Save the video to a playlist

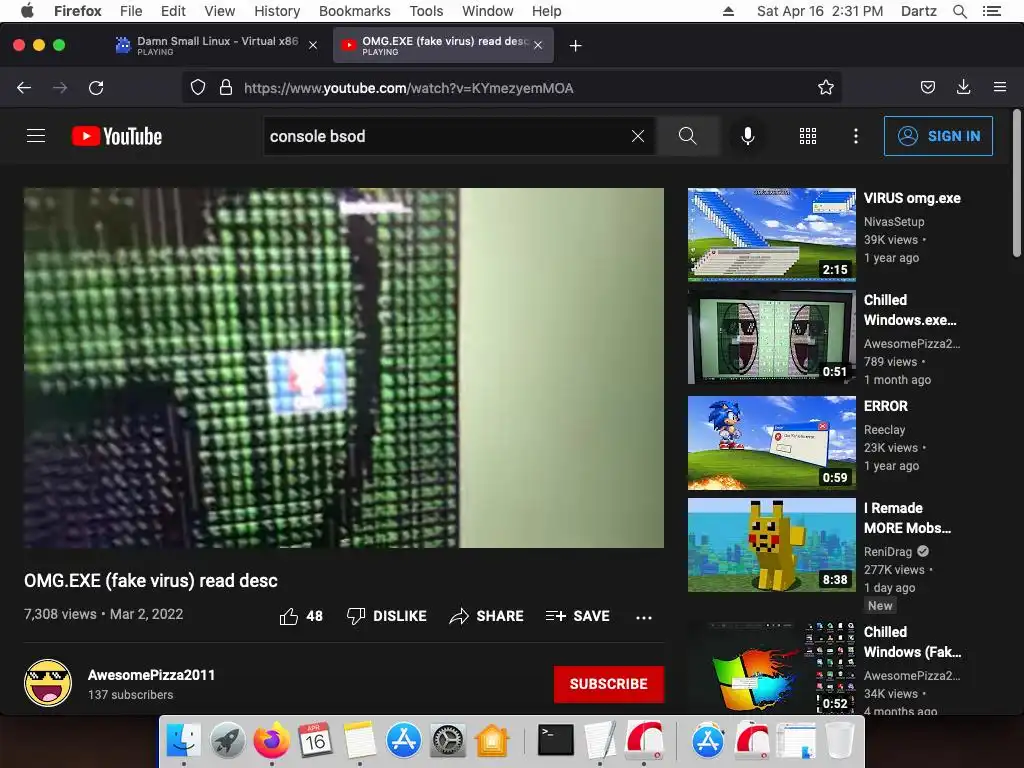tap(578, 616)
